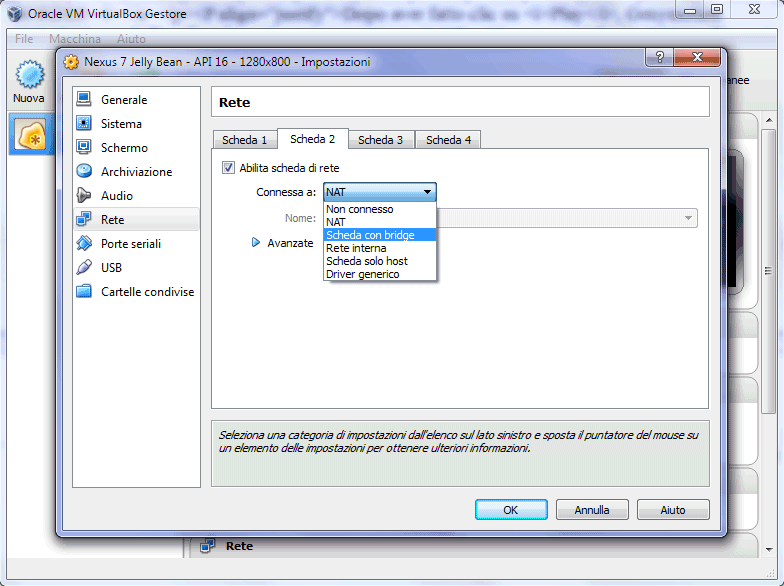The image size is (784, 586).
Task: Click the settings gear icon in dialog title
Action: (71, 62)
